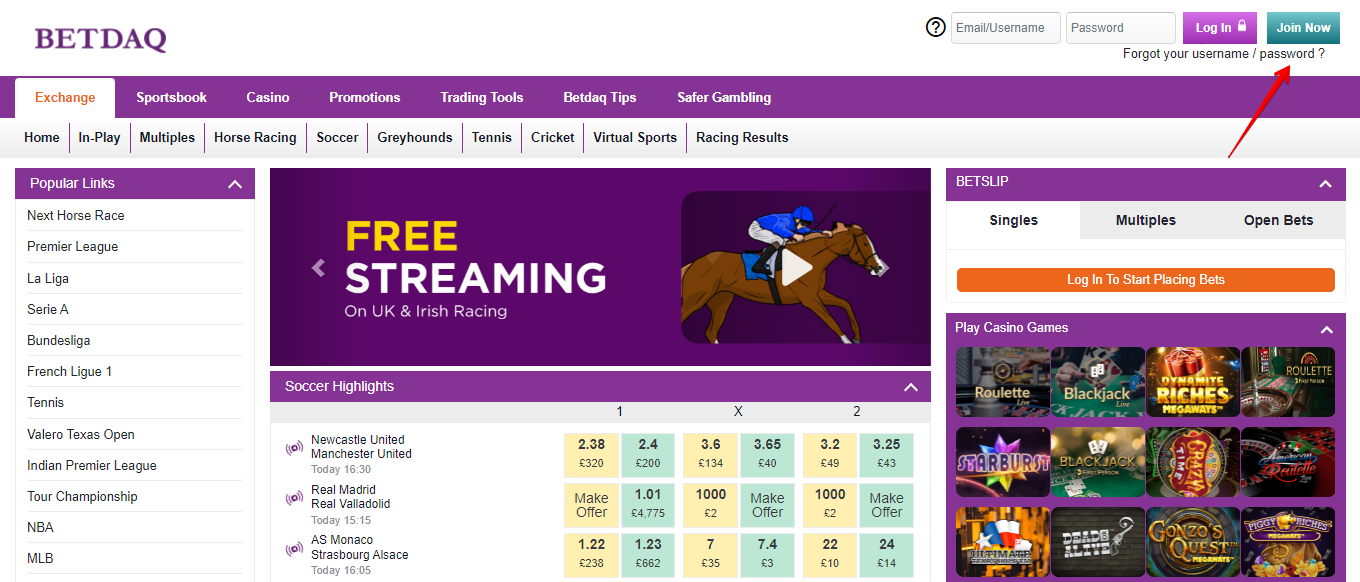The image size is (1360, 582).
Task: Go to previous banner slide arrow
Action: (319, 268)
